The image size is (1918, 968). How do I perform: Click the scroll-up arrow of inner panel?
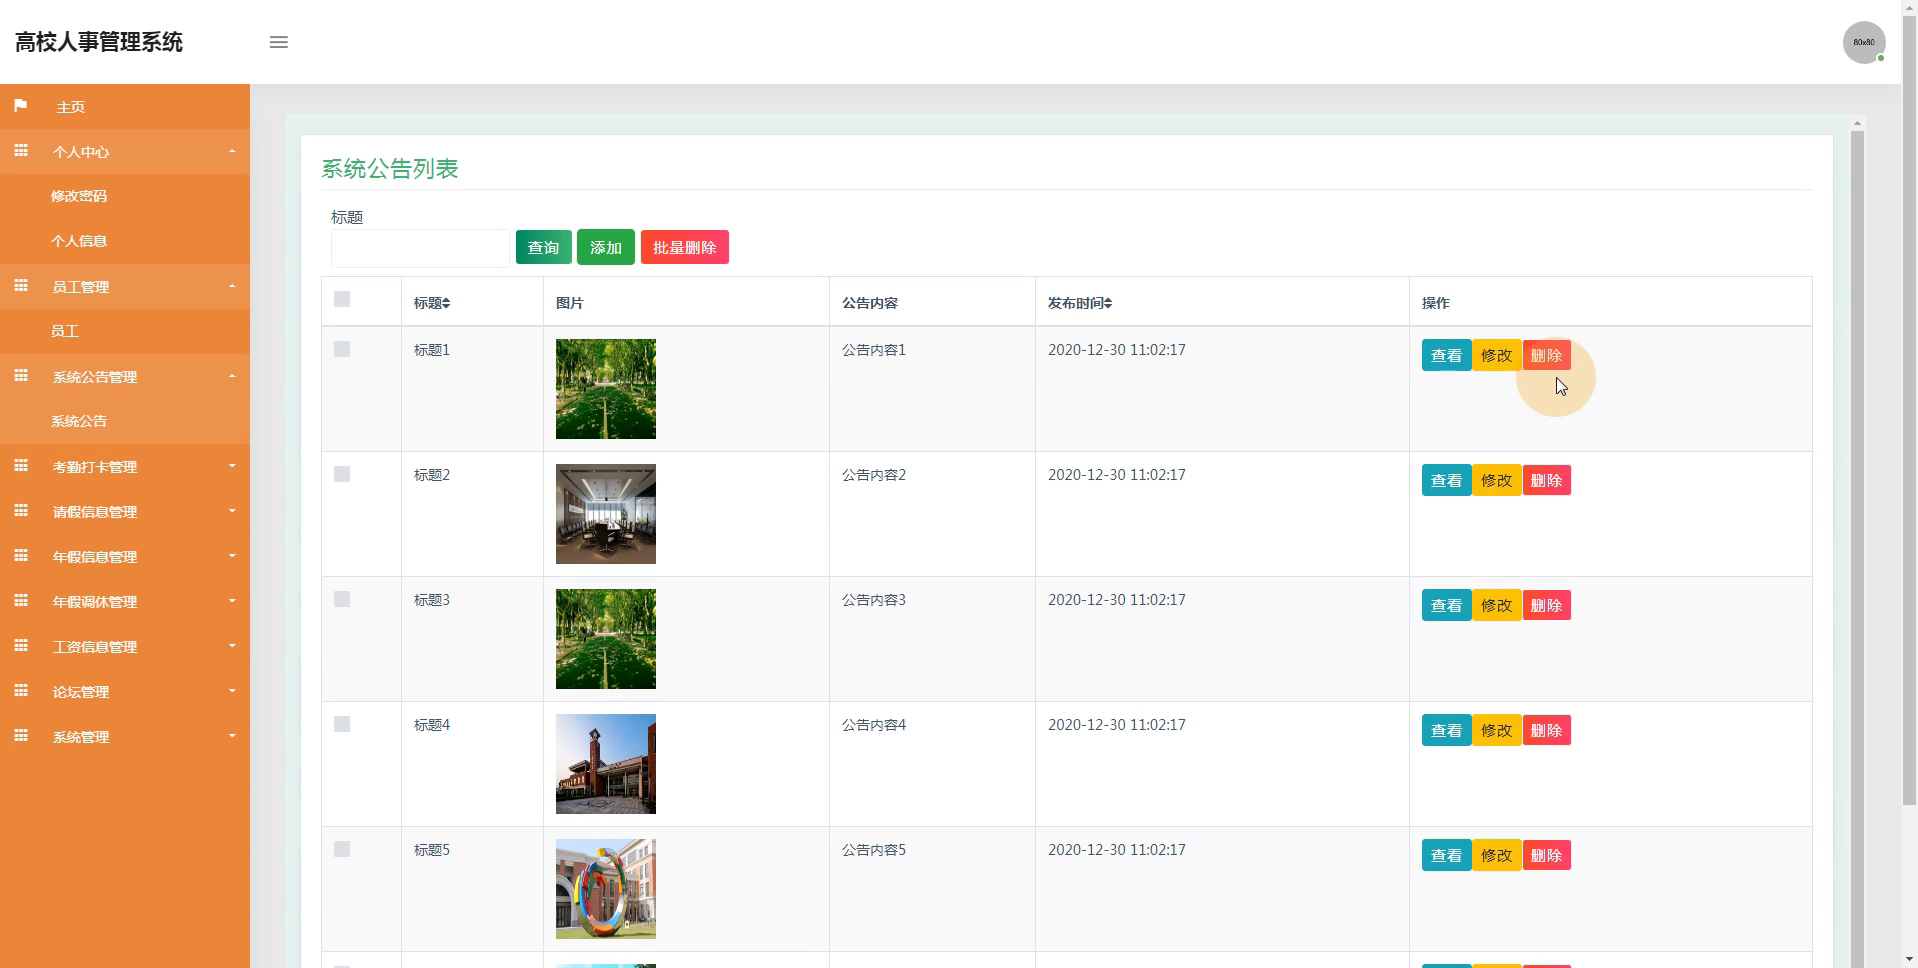(1857, 123)
